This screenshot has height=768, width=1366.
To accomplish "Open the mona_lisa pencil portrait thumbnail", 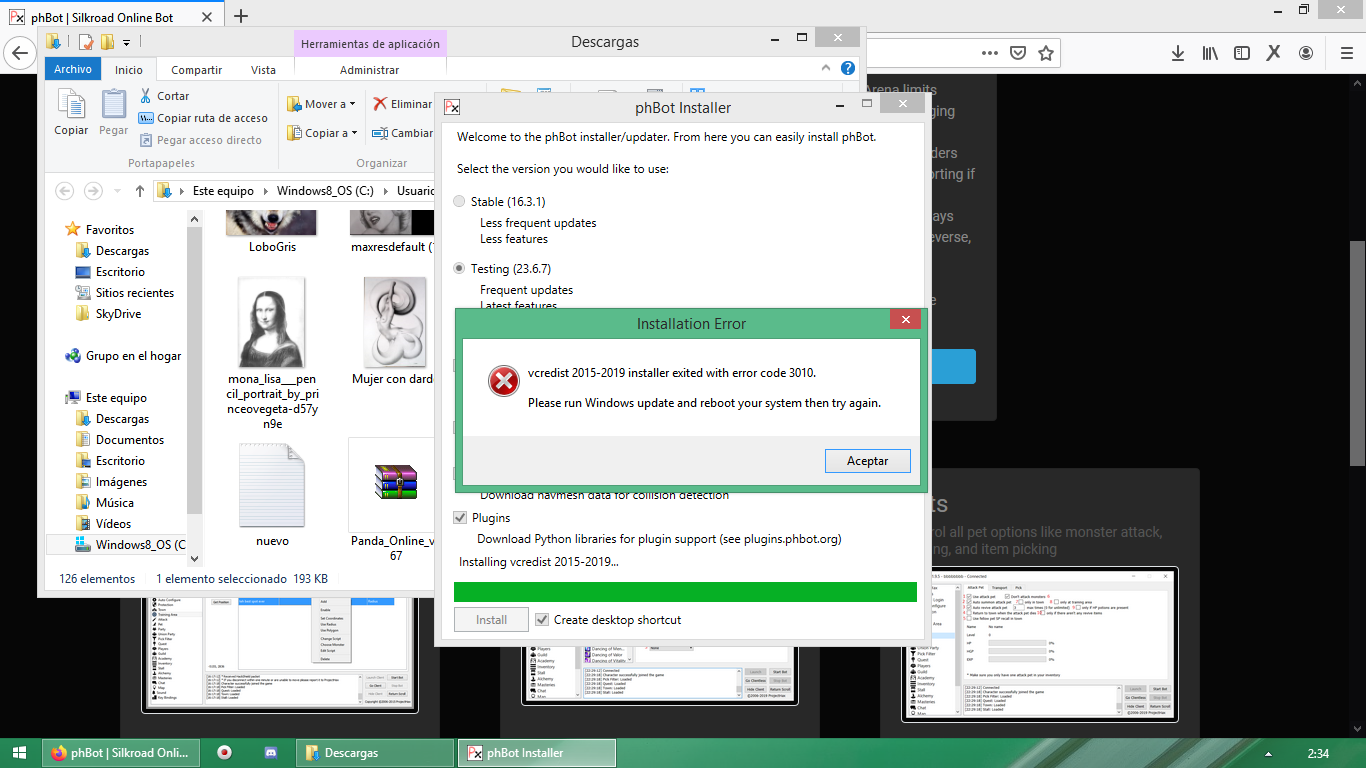I will tap(271, 322).
